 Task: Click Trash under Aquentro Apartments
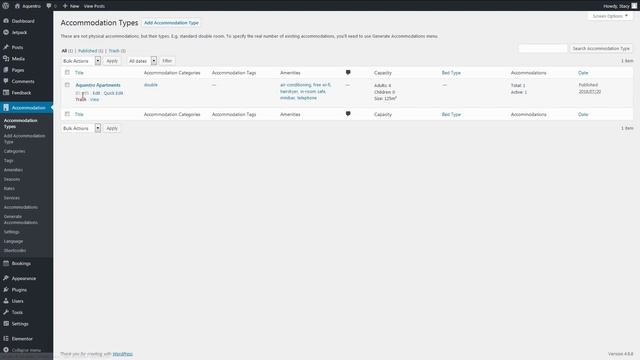[80, 100]
